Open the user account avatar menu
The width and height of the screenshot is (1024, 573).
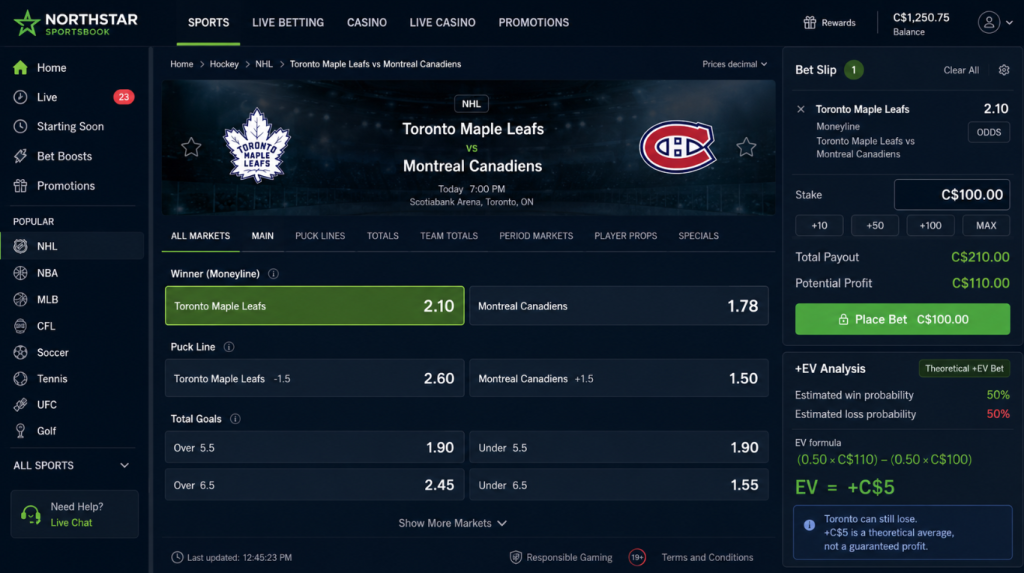click(989, 22)
